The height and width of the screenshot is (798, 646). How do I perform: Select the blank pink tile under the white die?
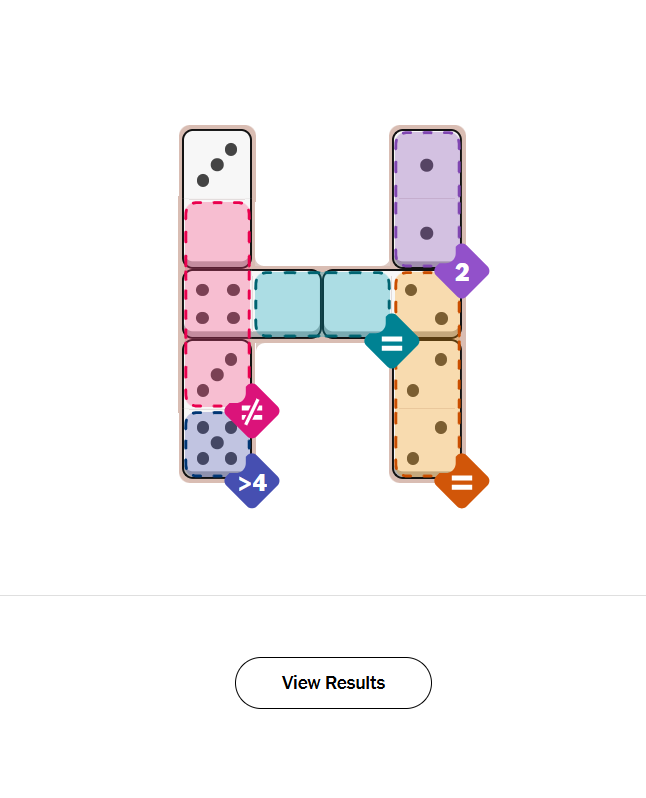click(x=217, y=234)
